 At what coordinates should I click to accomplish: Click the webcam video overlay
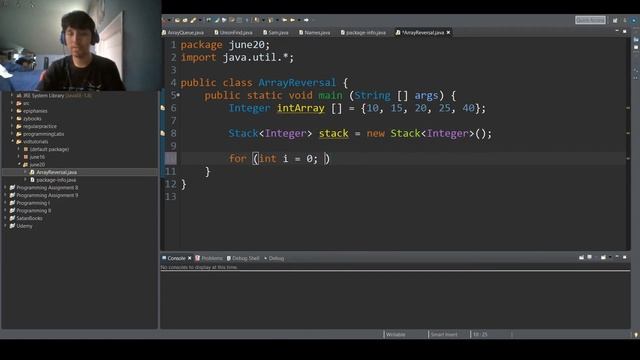80,45
